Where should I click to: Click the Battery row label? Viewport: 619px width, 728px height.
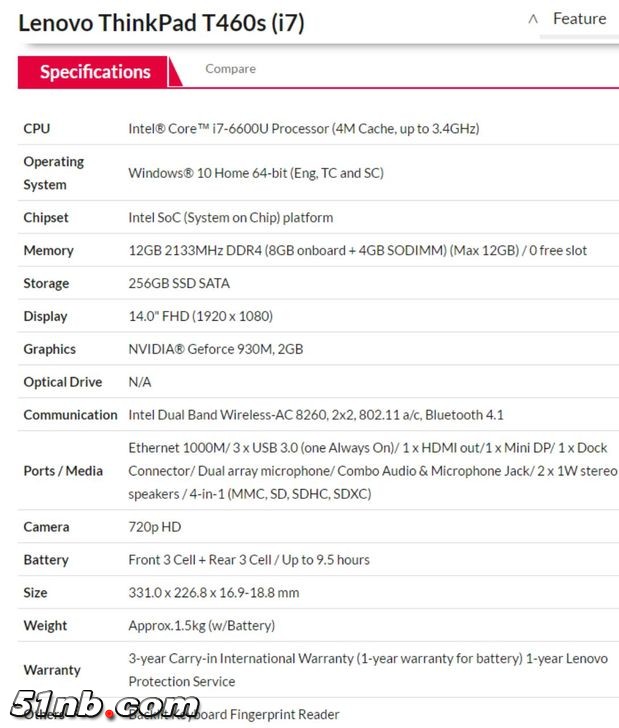(46, 560)
